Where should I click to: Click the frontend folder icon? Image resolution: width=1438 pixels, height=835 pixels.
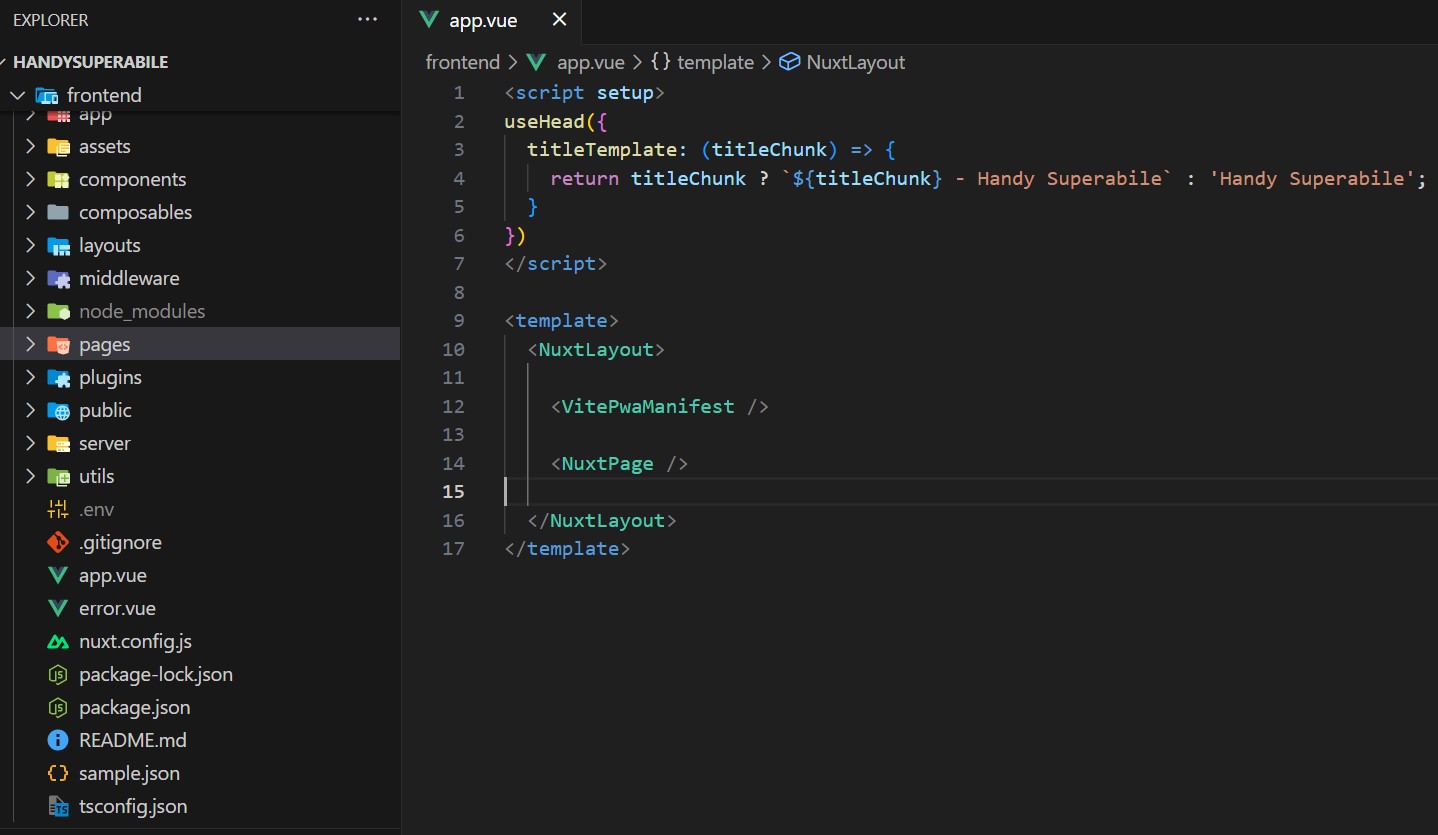pyautogui.click(x=46, y=96)
